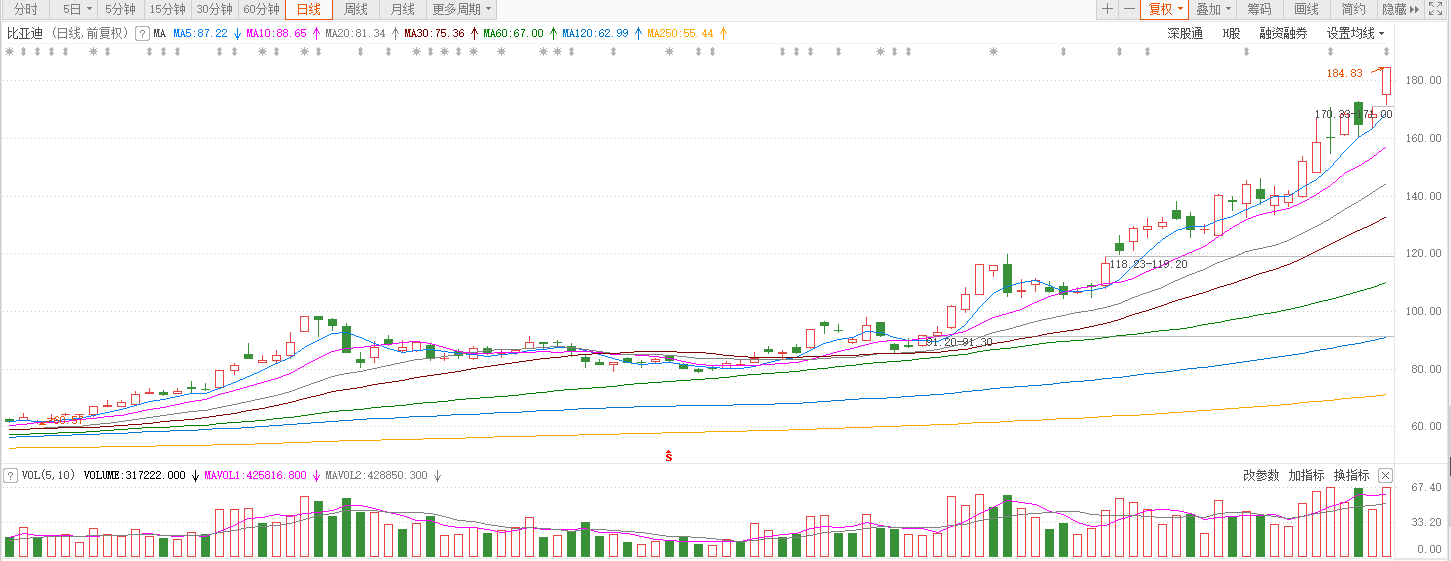Click the red S marker on chart

pos(668,456)
